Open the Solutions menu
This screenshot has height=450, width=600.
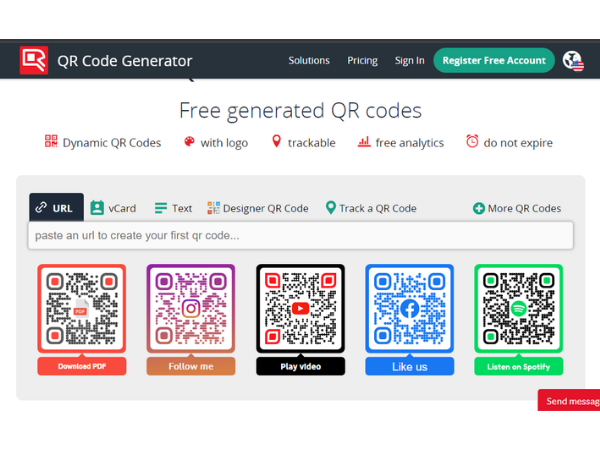click(x=309, y=60)
